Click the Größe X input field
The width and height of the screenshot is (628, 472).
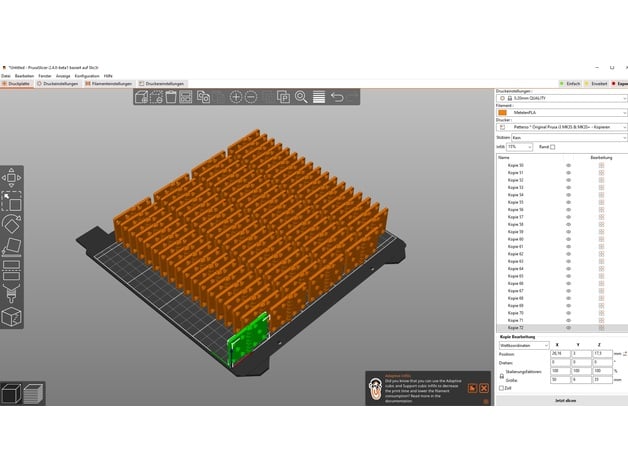click(560, 379)
